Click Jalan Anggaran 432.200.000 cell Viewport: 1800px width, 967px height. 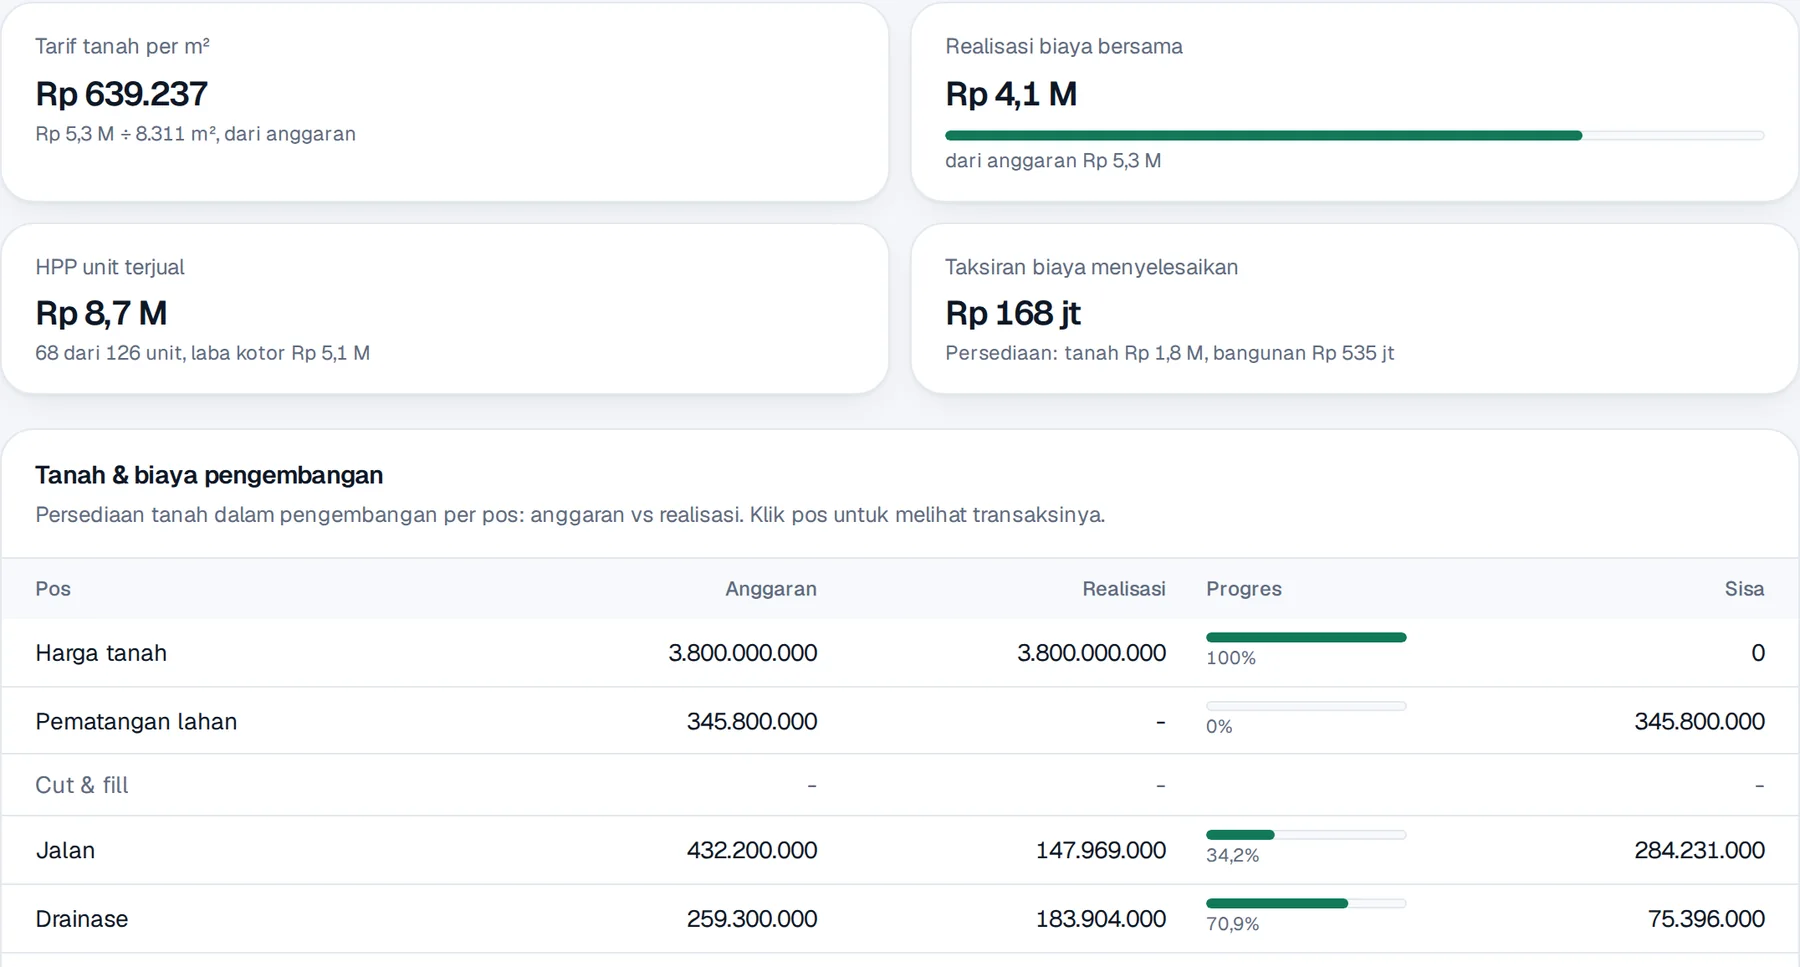752,850
